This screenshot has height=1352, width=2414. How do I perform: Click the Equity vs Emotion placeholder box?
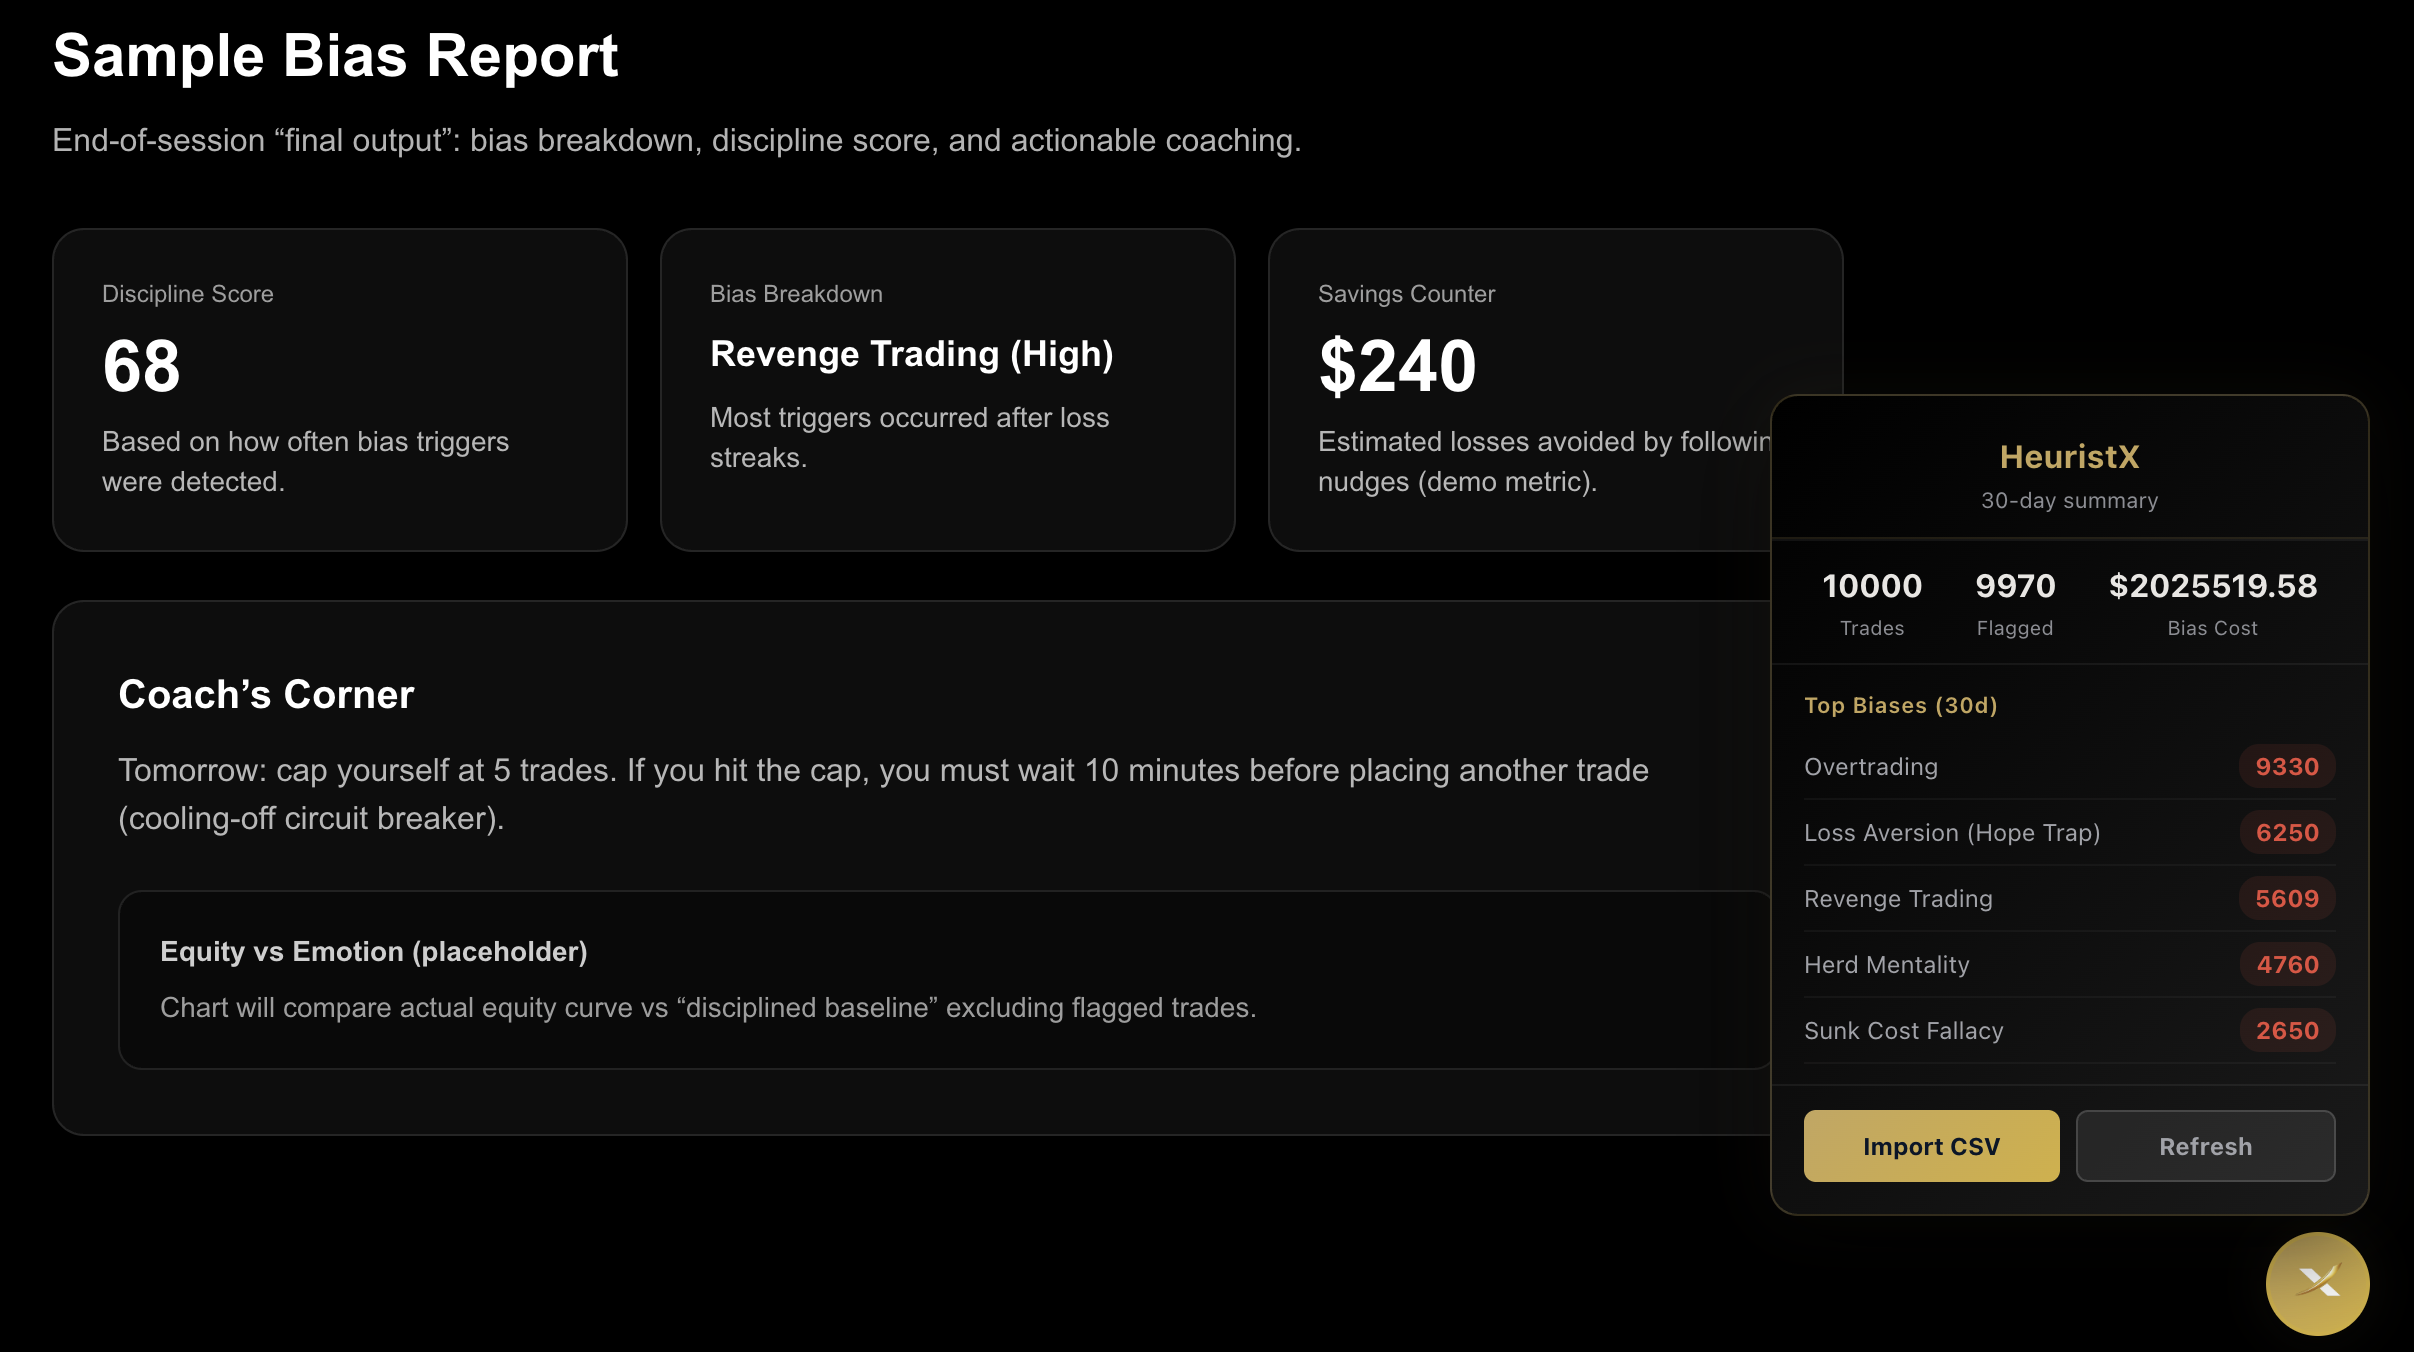pos(940,980)
